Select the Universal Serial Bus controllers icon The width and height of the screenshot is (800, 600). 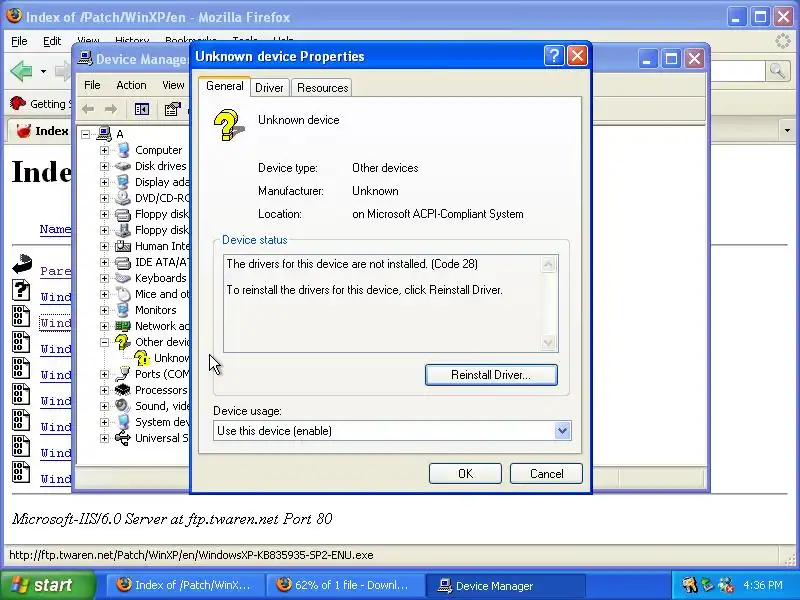[123, 438]
